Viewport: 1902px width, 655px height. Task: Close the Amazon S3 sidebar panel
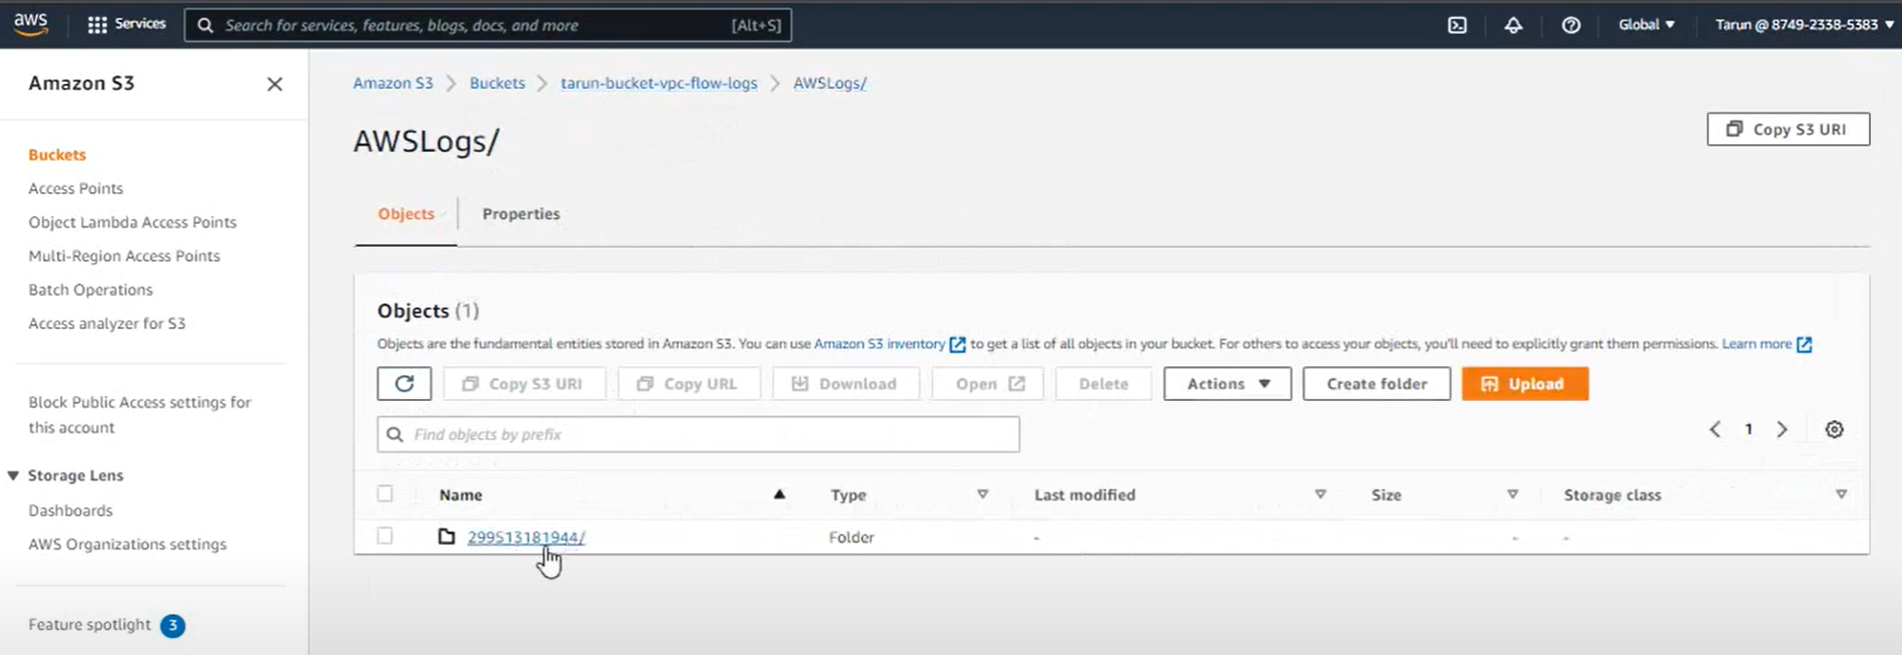275,84
